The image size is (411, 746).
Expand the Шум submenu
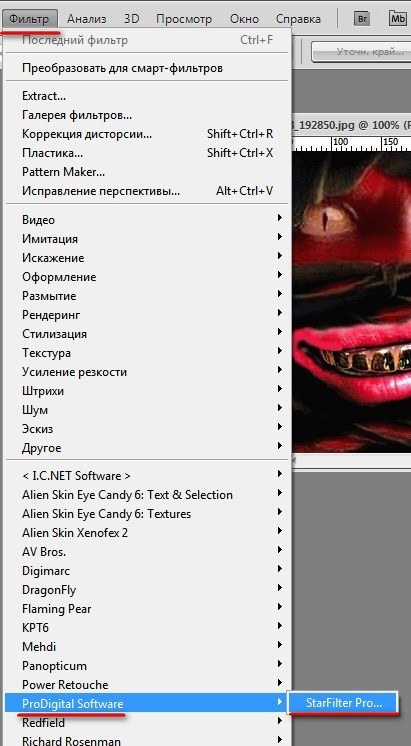147,410
